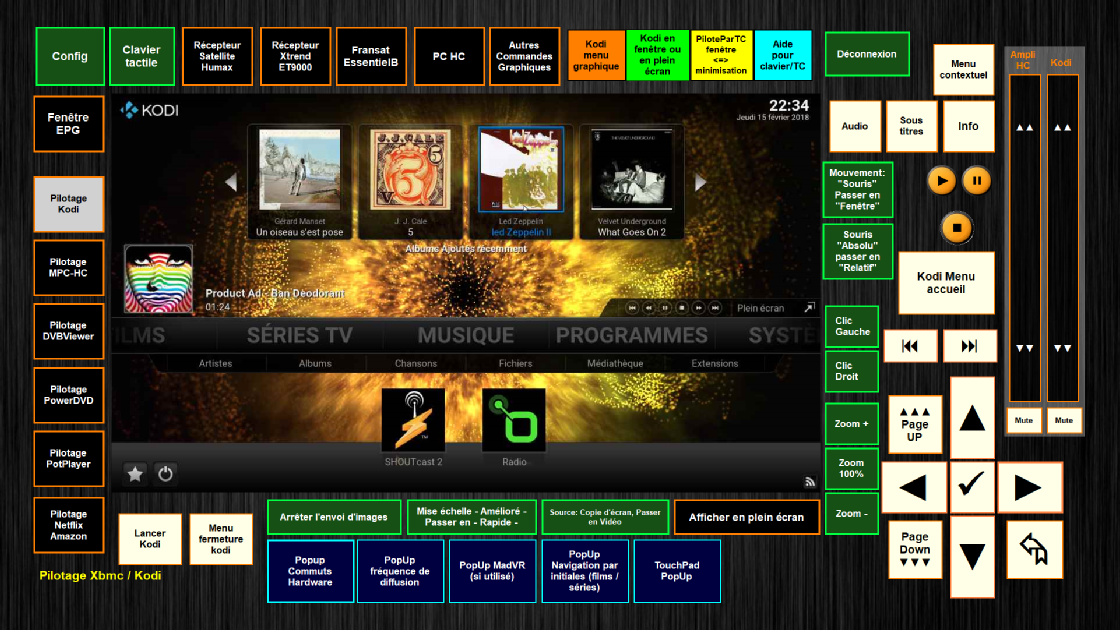The height and width of the screenshot is (630, 1120).
Task: Click Afficher en plein écran
Action: (746, 517)
